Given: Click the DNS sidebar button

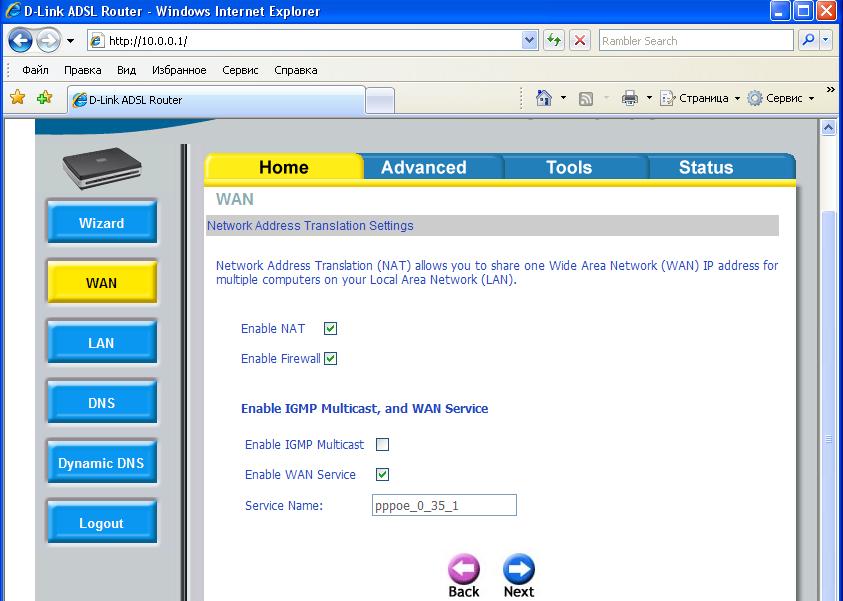Looking at the screenshot, I should (x=102, y=403).
